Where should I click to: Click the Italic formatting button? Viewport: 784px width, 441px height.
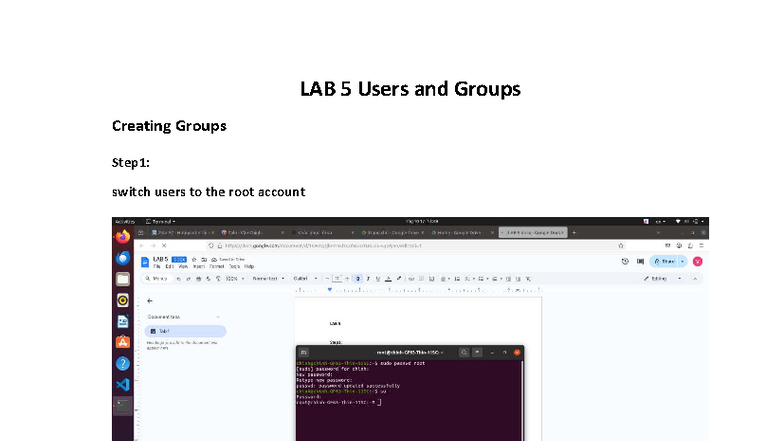pos(368,278)
